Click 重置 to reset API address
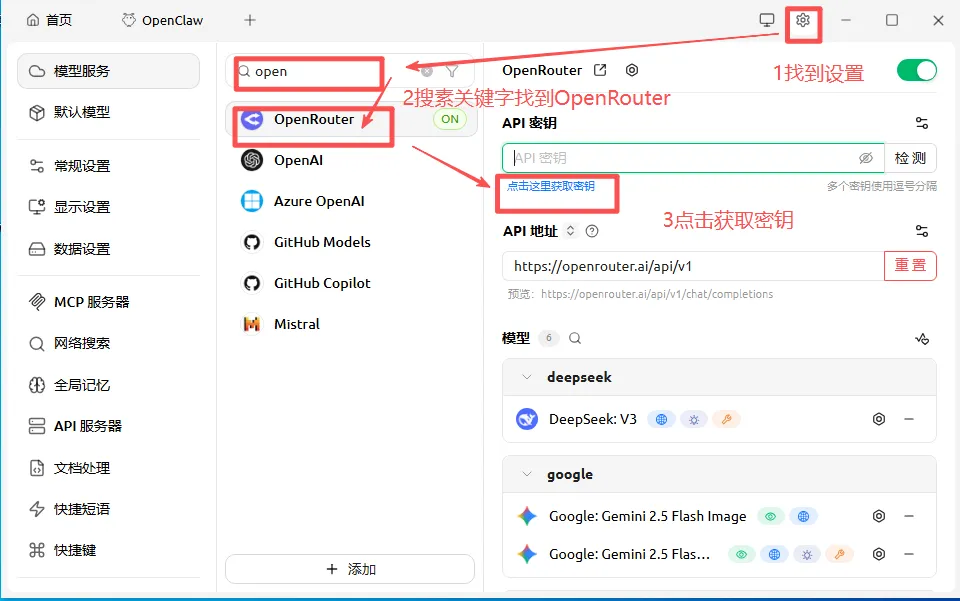 point(910,266)
